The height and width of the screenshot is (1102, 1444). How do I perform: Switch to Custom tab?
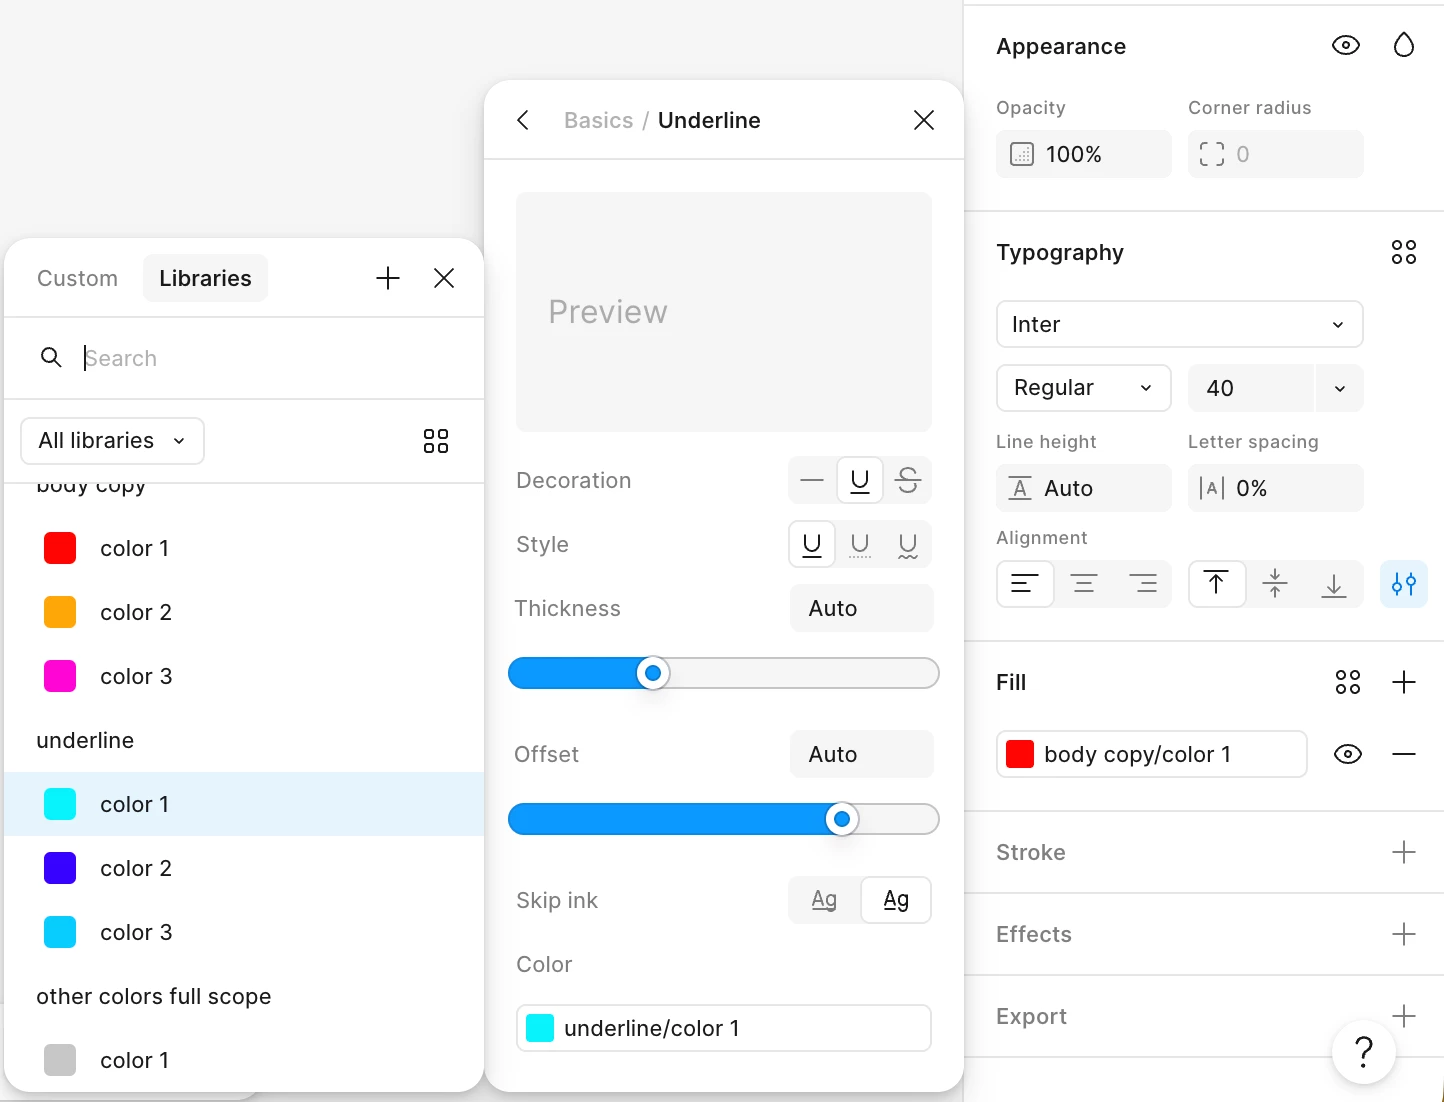pos(77,278)
